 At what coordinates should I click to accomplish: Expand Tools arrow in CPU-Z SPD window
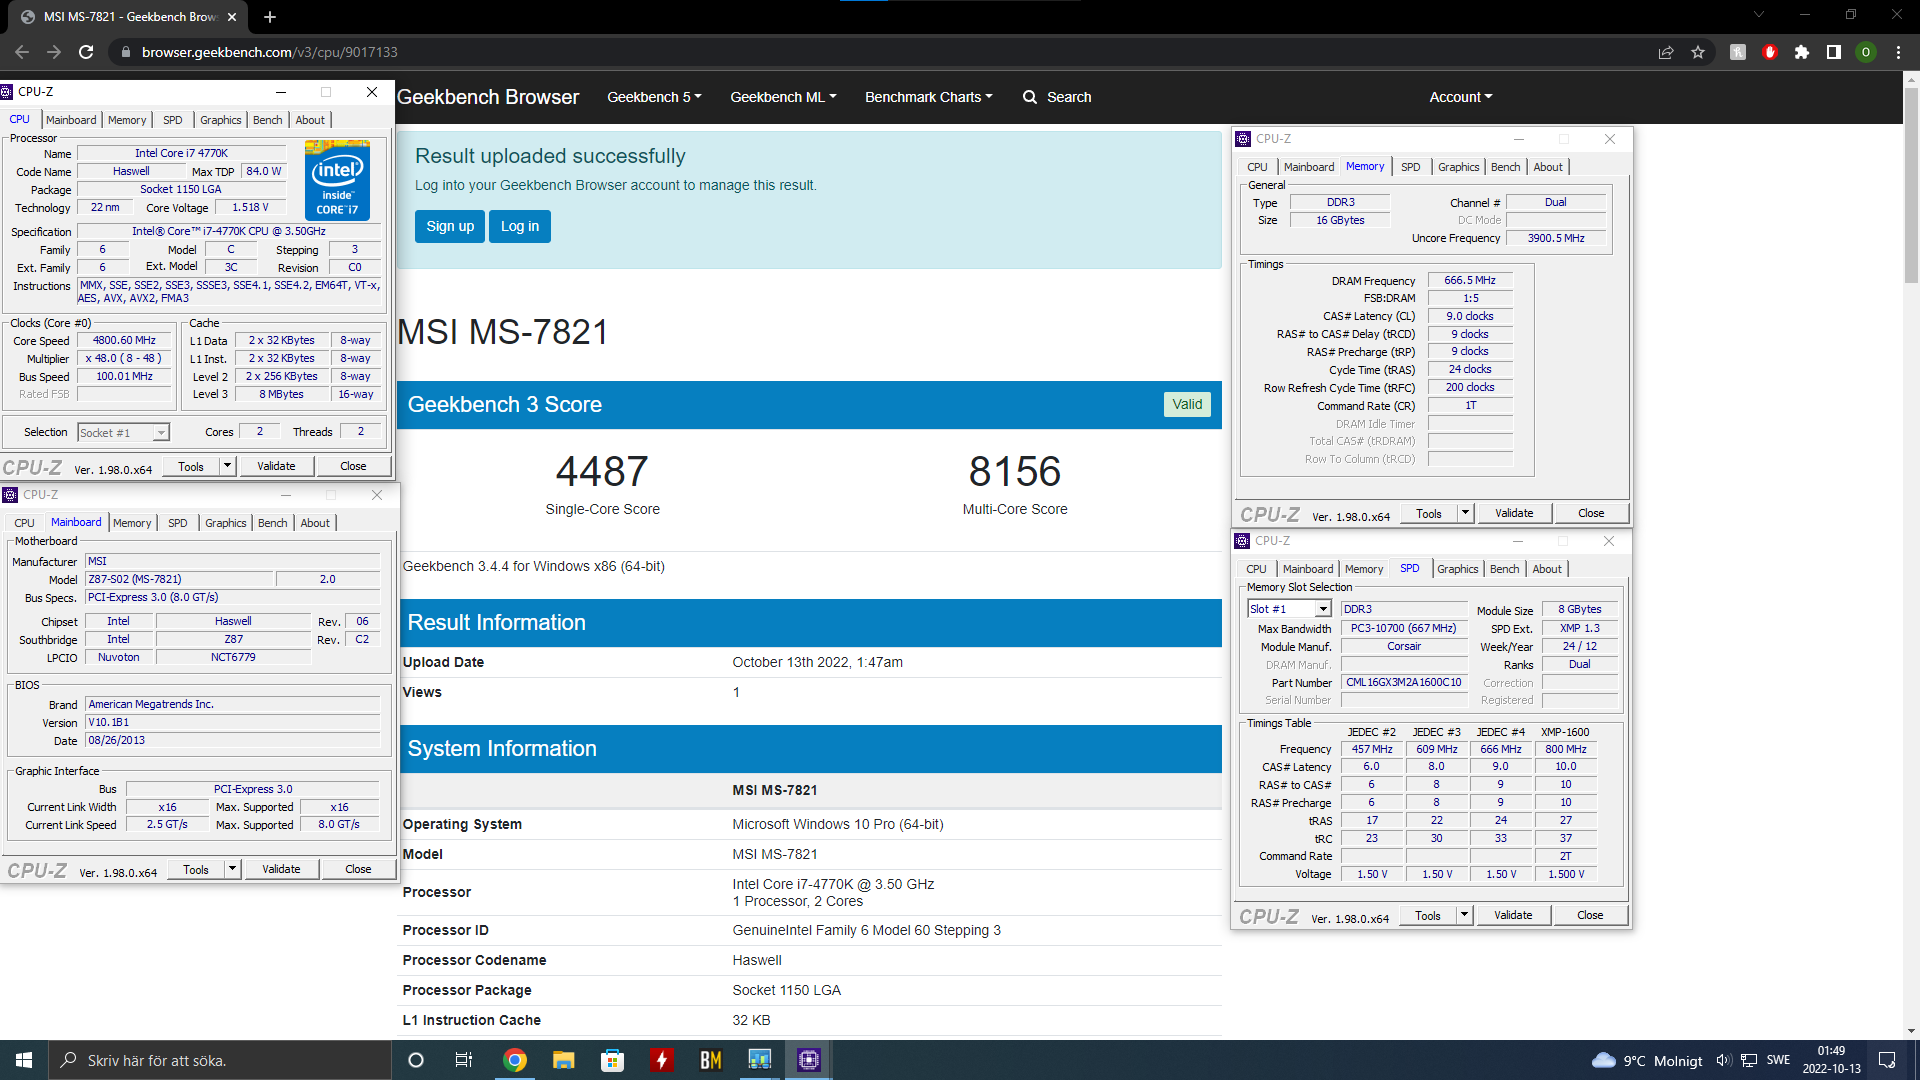click(x=1464, y=915)
